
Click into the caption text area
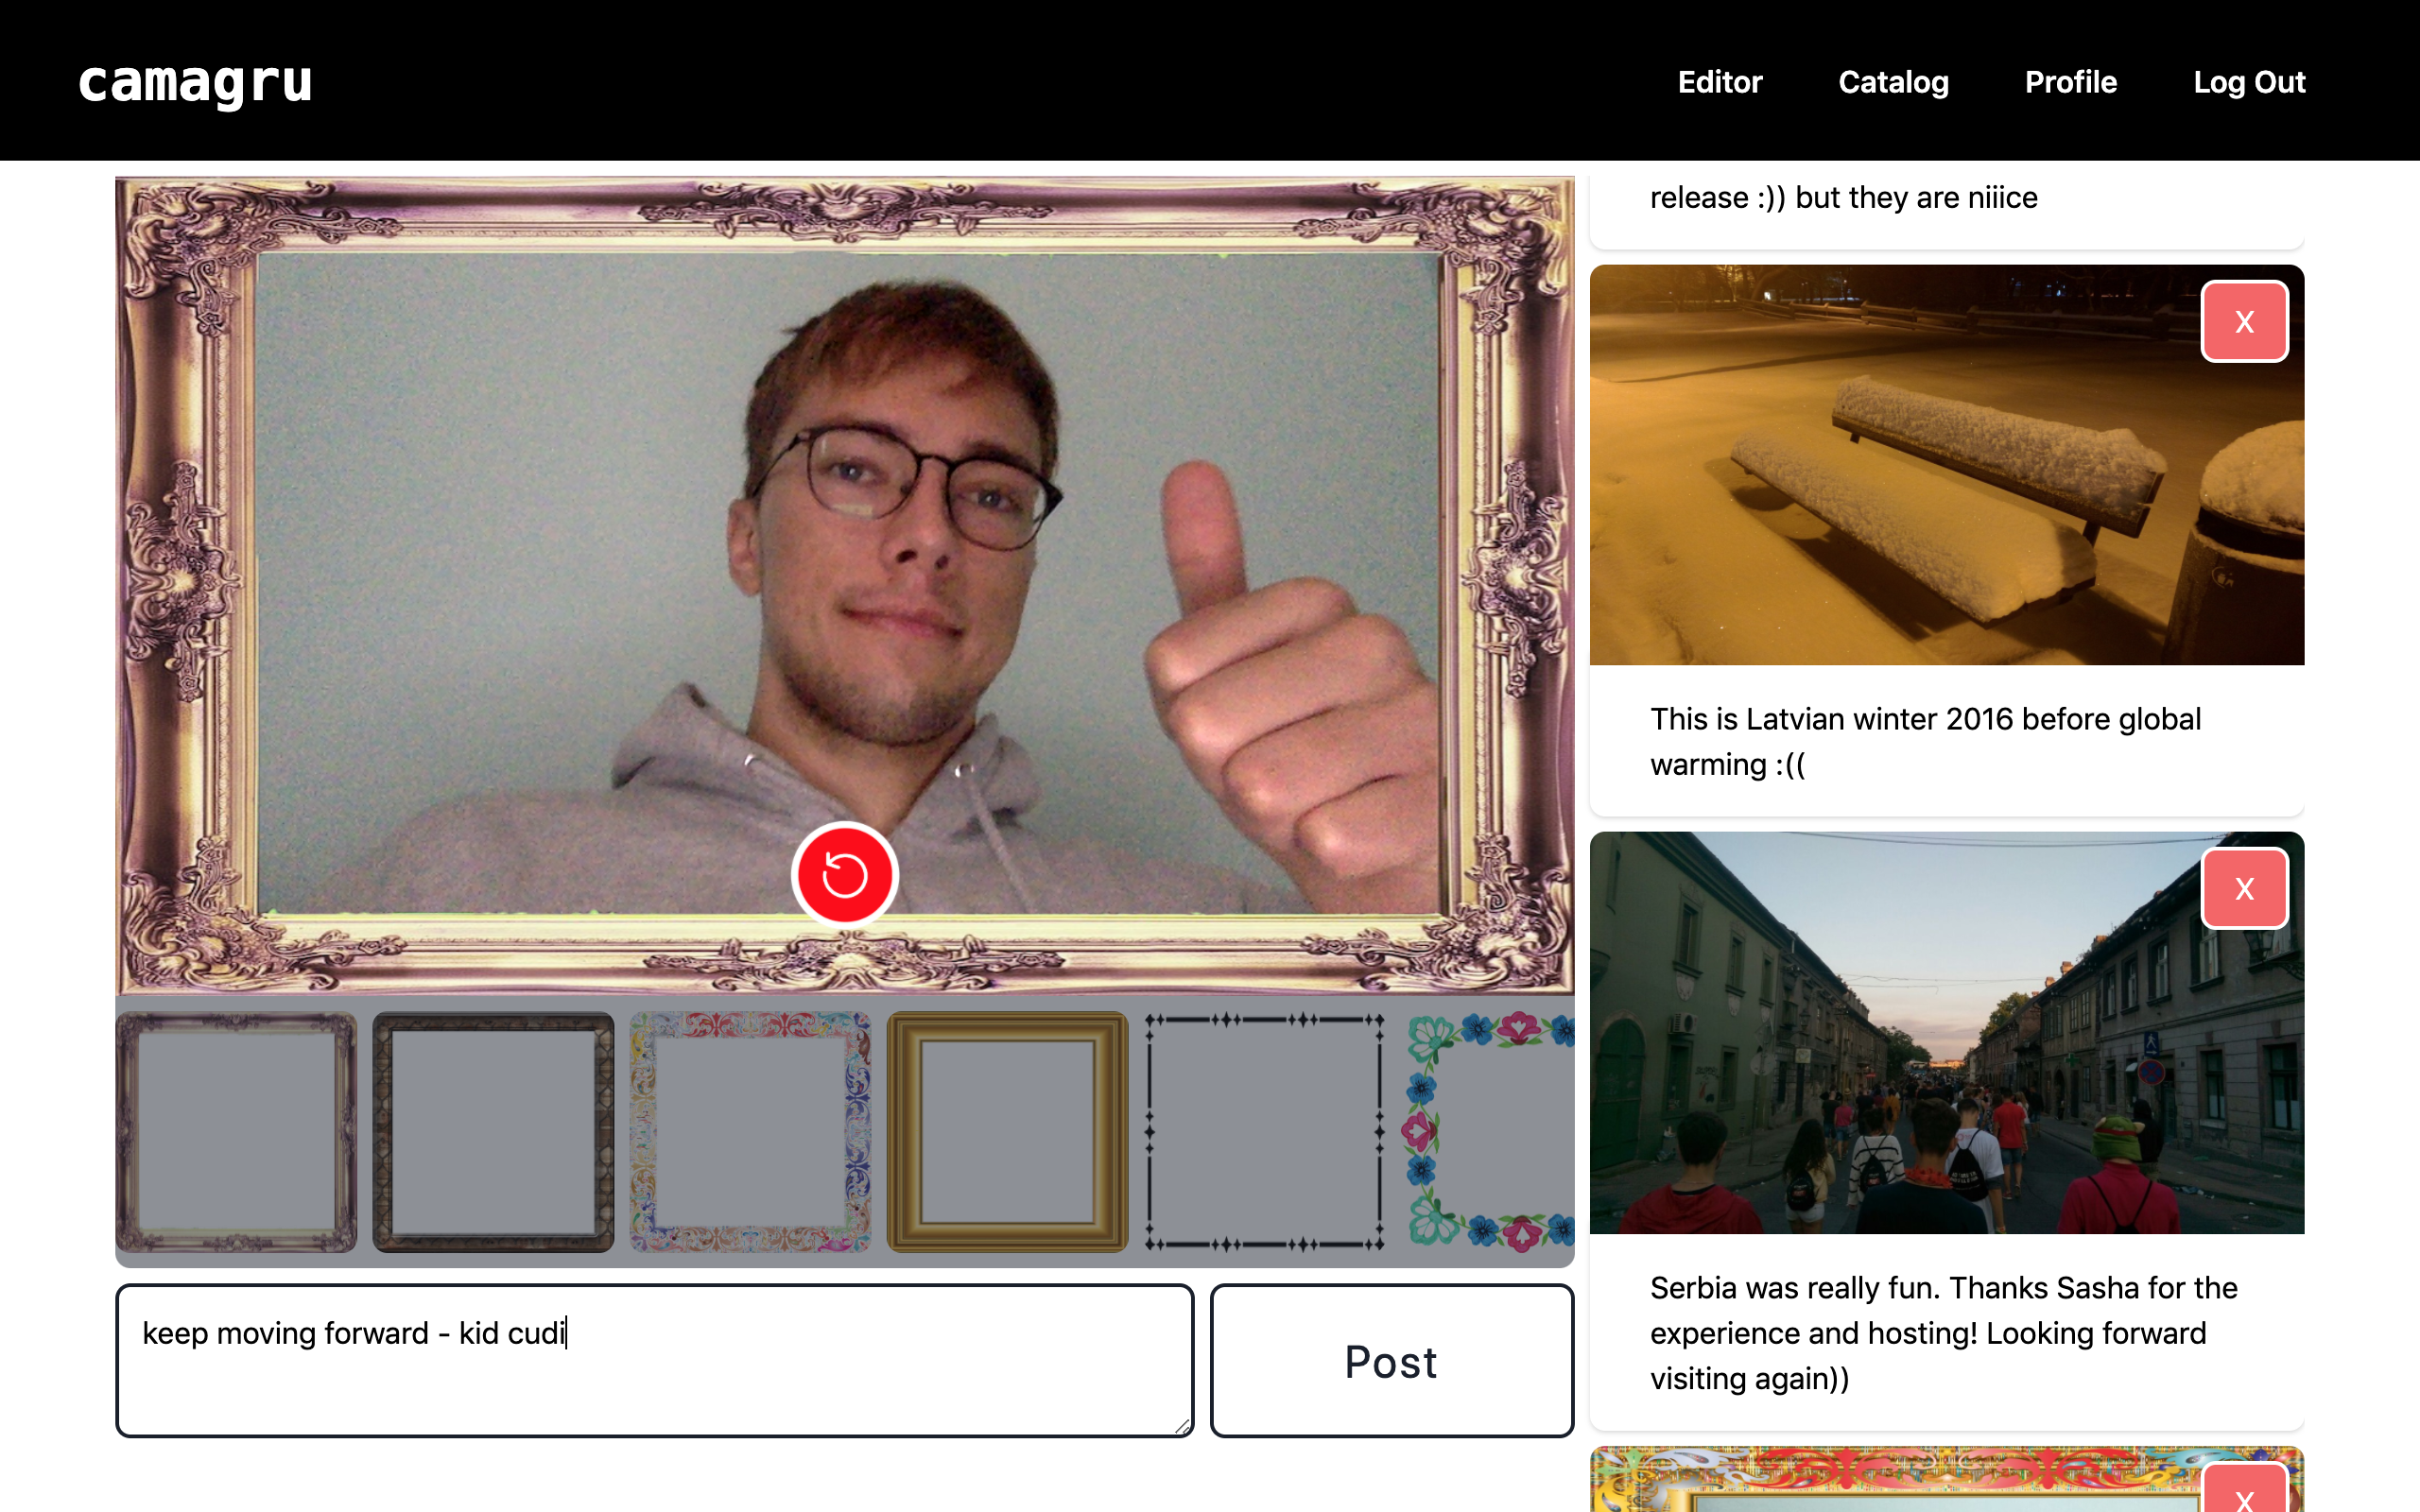click(x=654, y=1360)
